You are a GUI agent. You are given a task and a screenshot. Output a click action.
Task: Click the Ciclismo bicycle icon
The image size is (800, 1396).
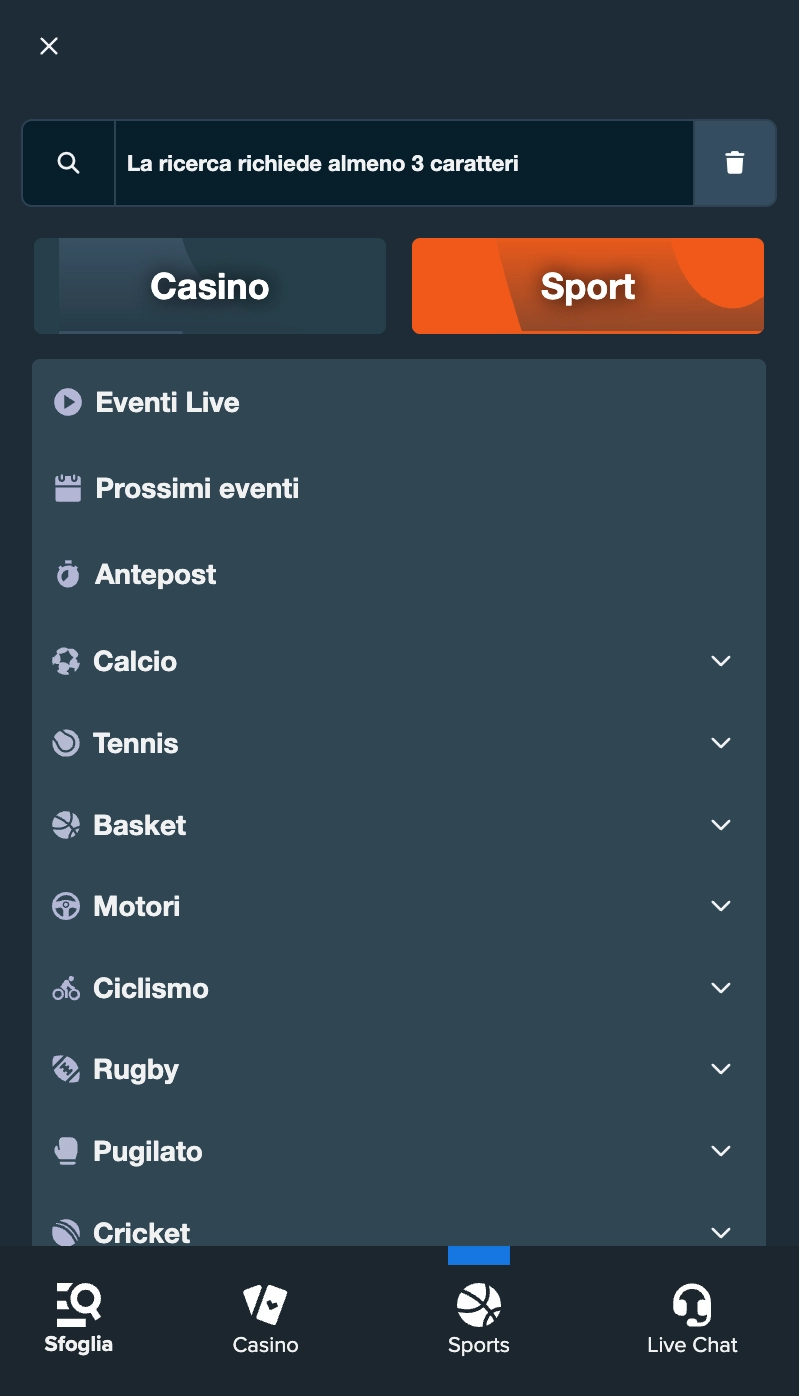point(66,988)
